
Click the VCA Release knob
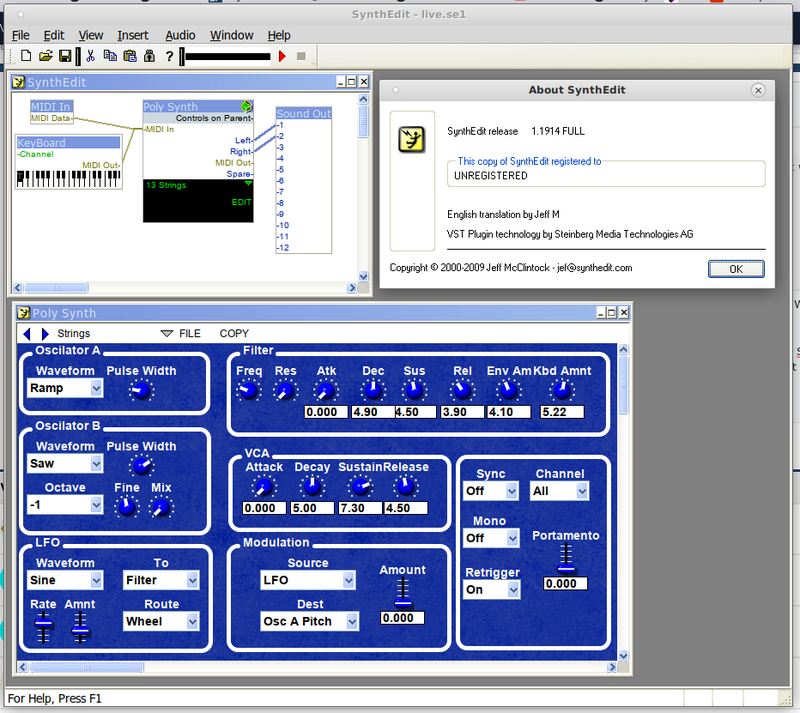(406, 487)
